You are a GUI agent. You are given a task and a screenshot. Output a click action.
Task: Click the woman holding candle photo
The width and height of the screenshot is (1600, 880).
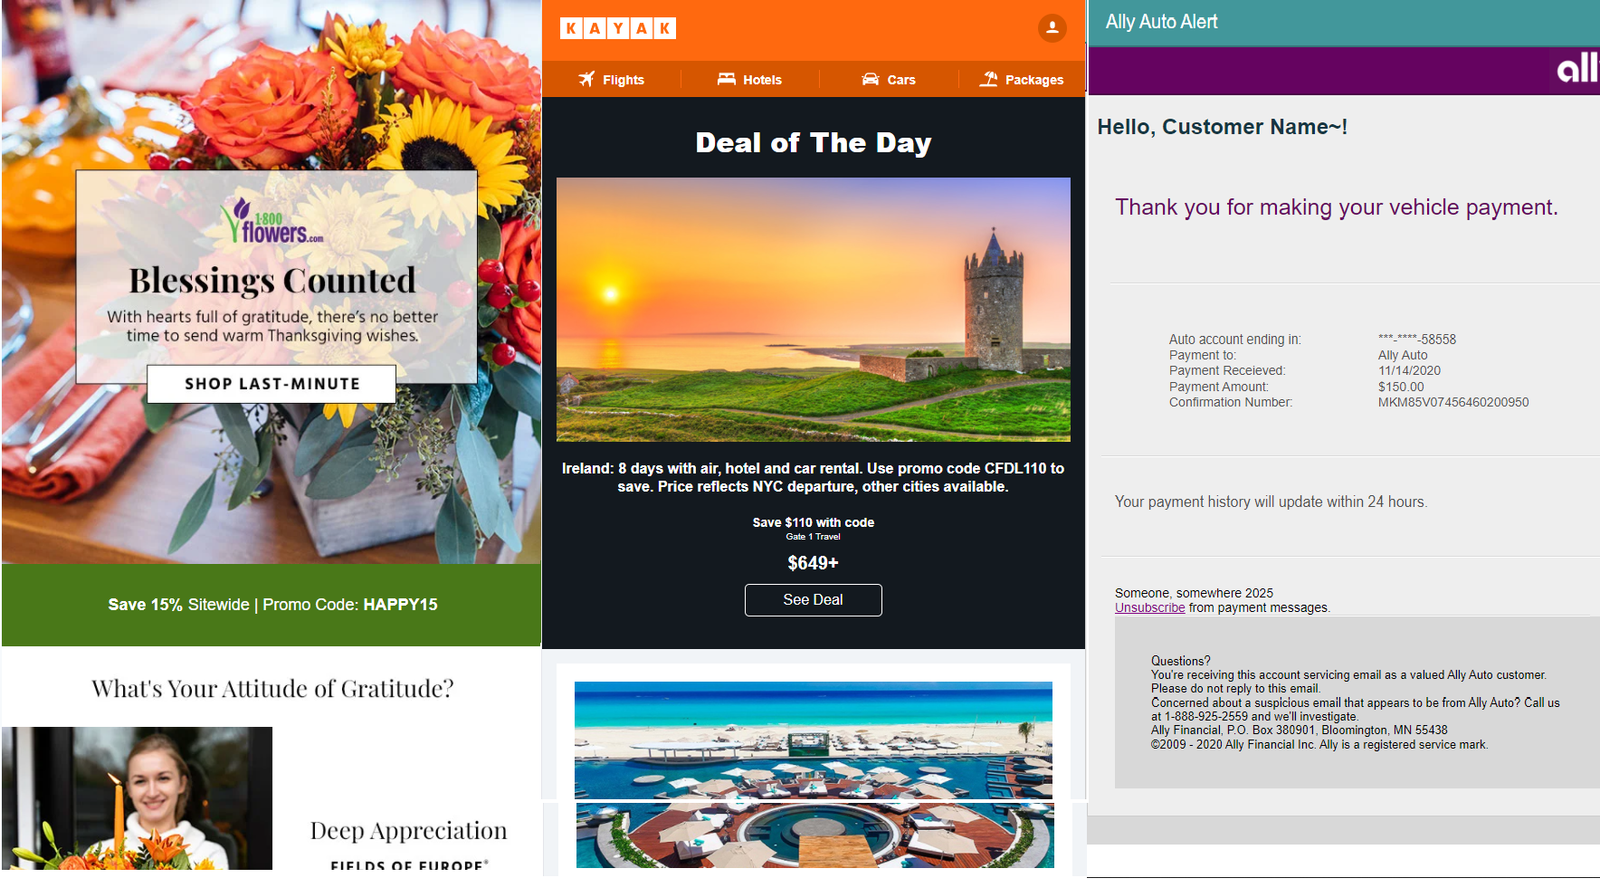tap(137, 798)
